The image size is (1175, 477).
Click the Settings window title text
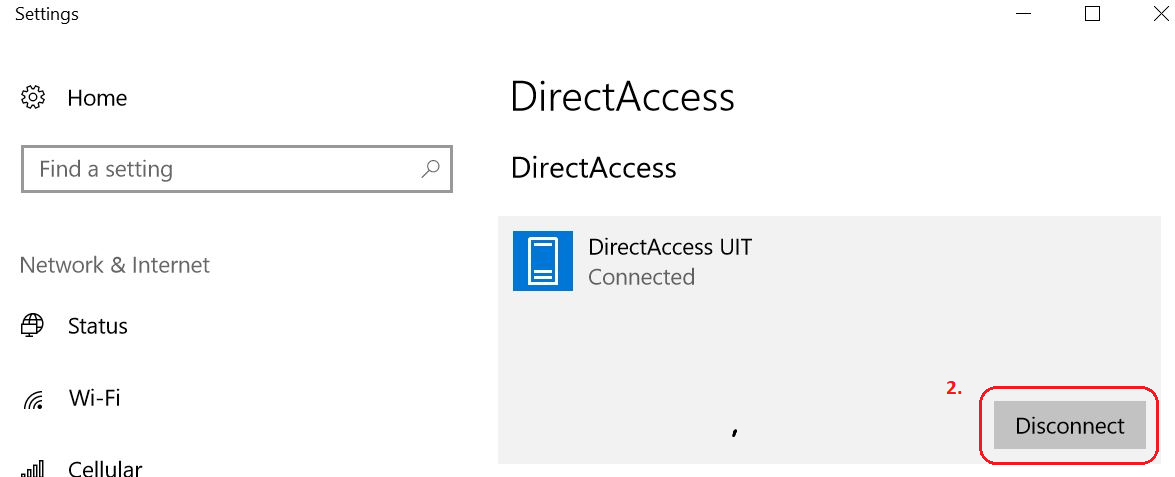47,14
